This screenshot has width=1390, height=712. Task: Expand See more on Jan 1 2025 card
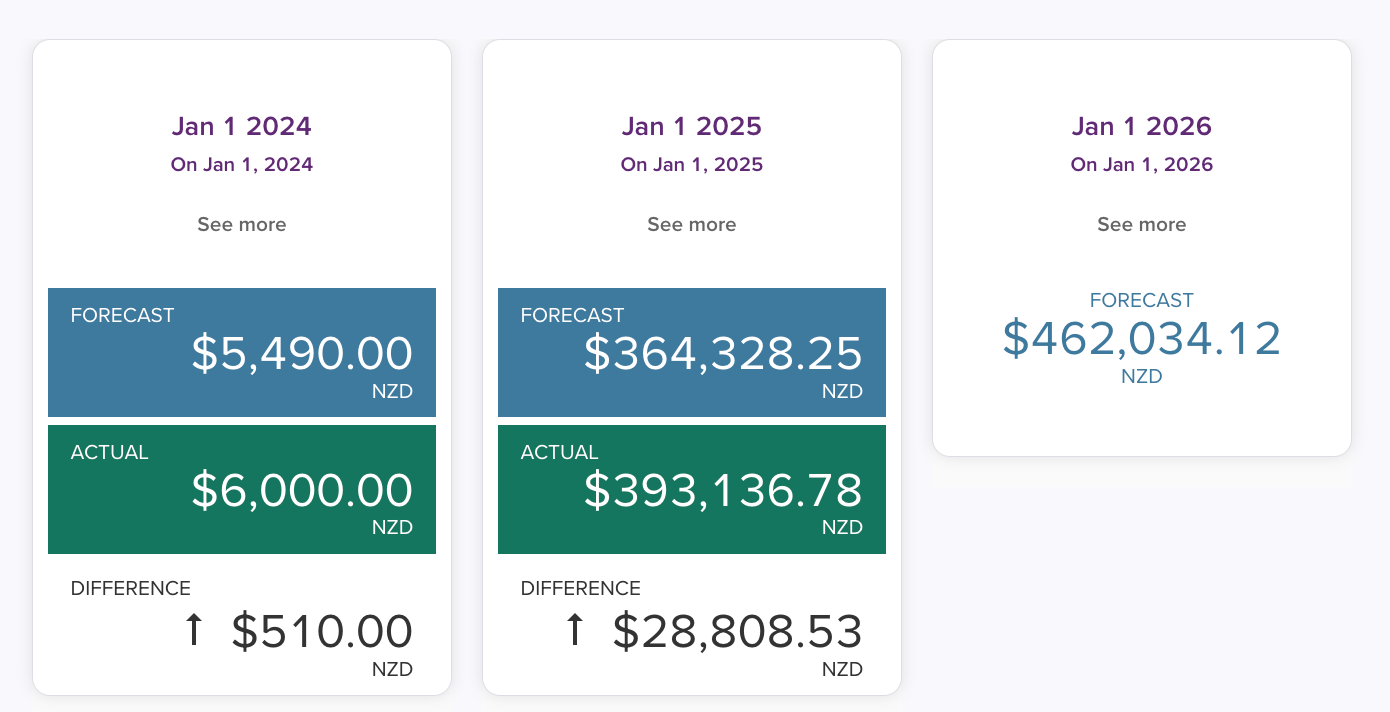(x=692, y=225)
